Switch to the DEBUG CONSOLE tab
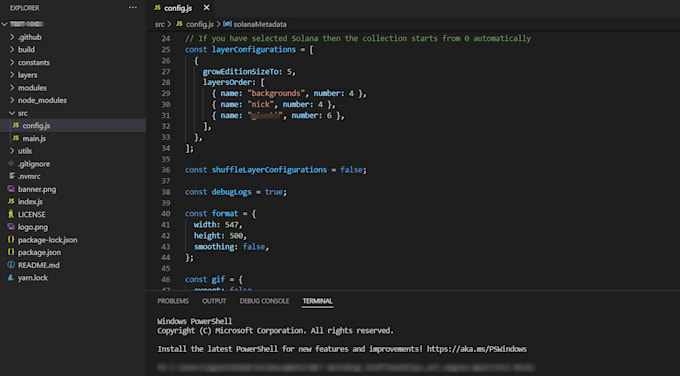Viewport: 680px width, 376px height. click(264, 301)
